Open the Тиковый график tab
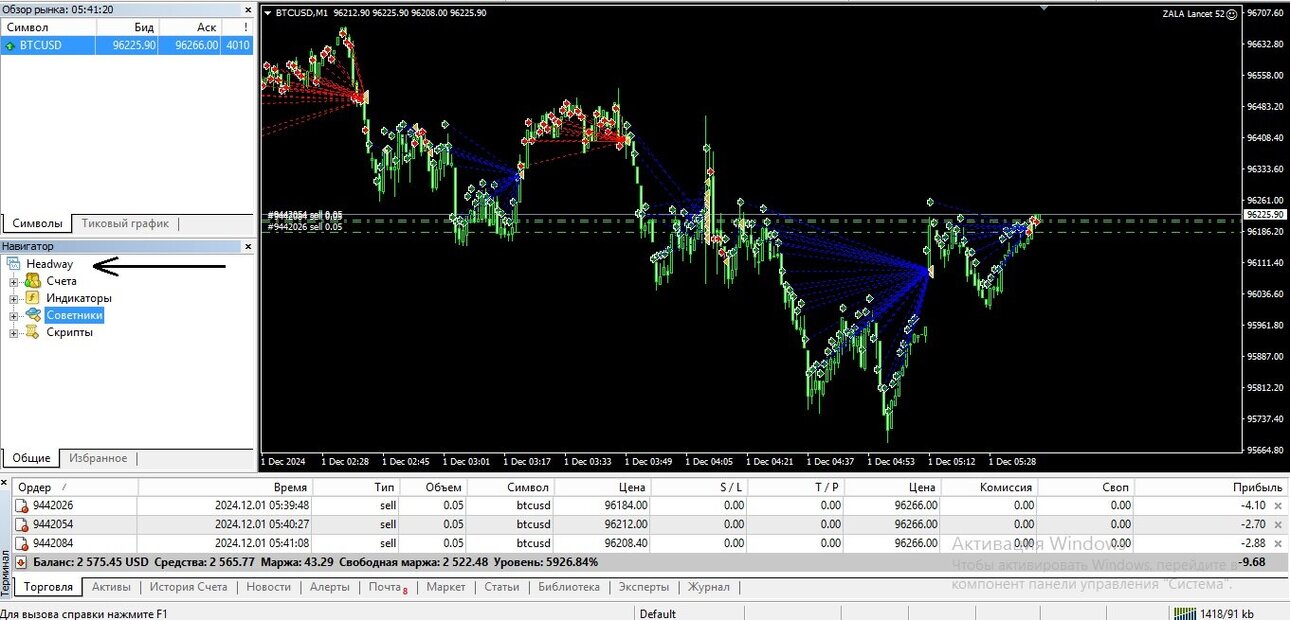 tap(125, 223)
